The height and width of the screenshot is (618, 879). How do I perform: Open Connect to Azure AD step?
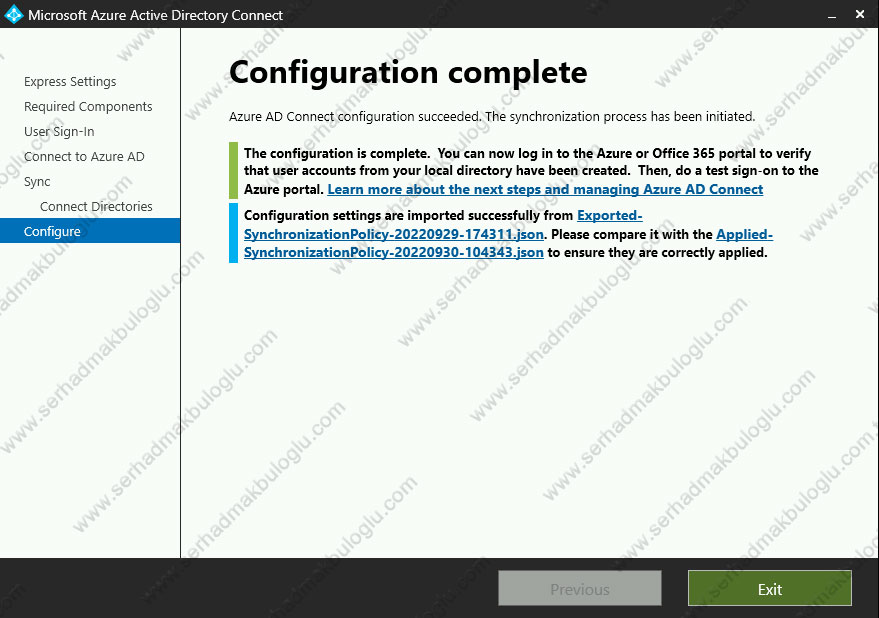[x=84, y=156]
